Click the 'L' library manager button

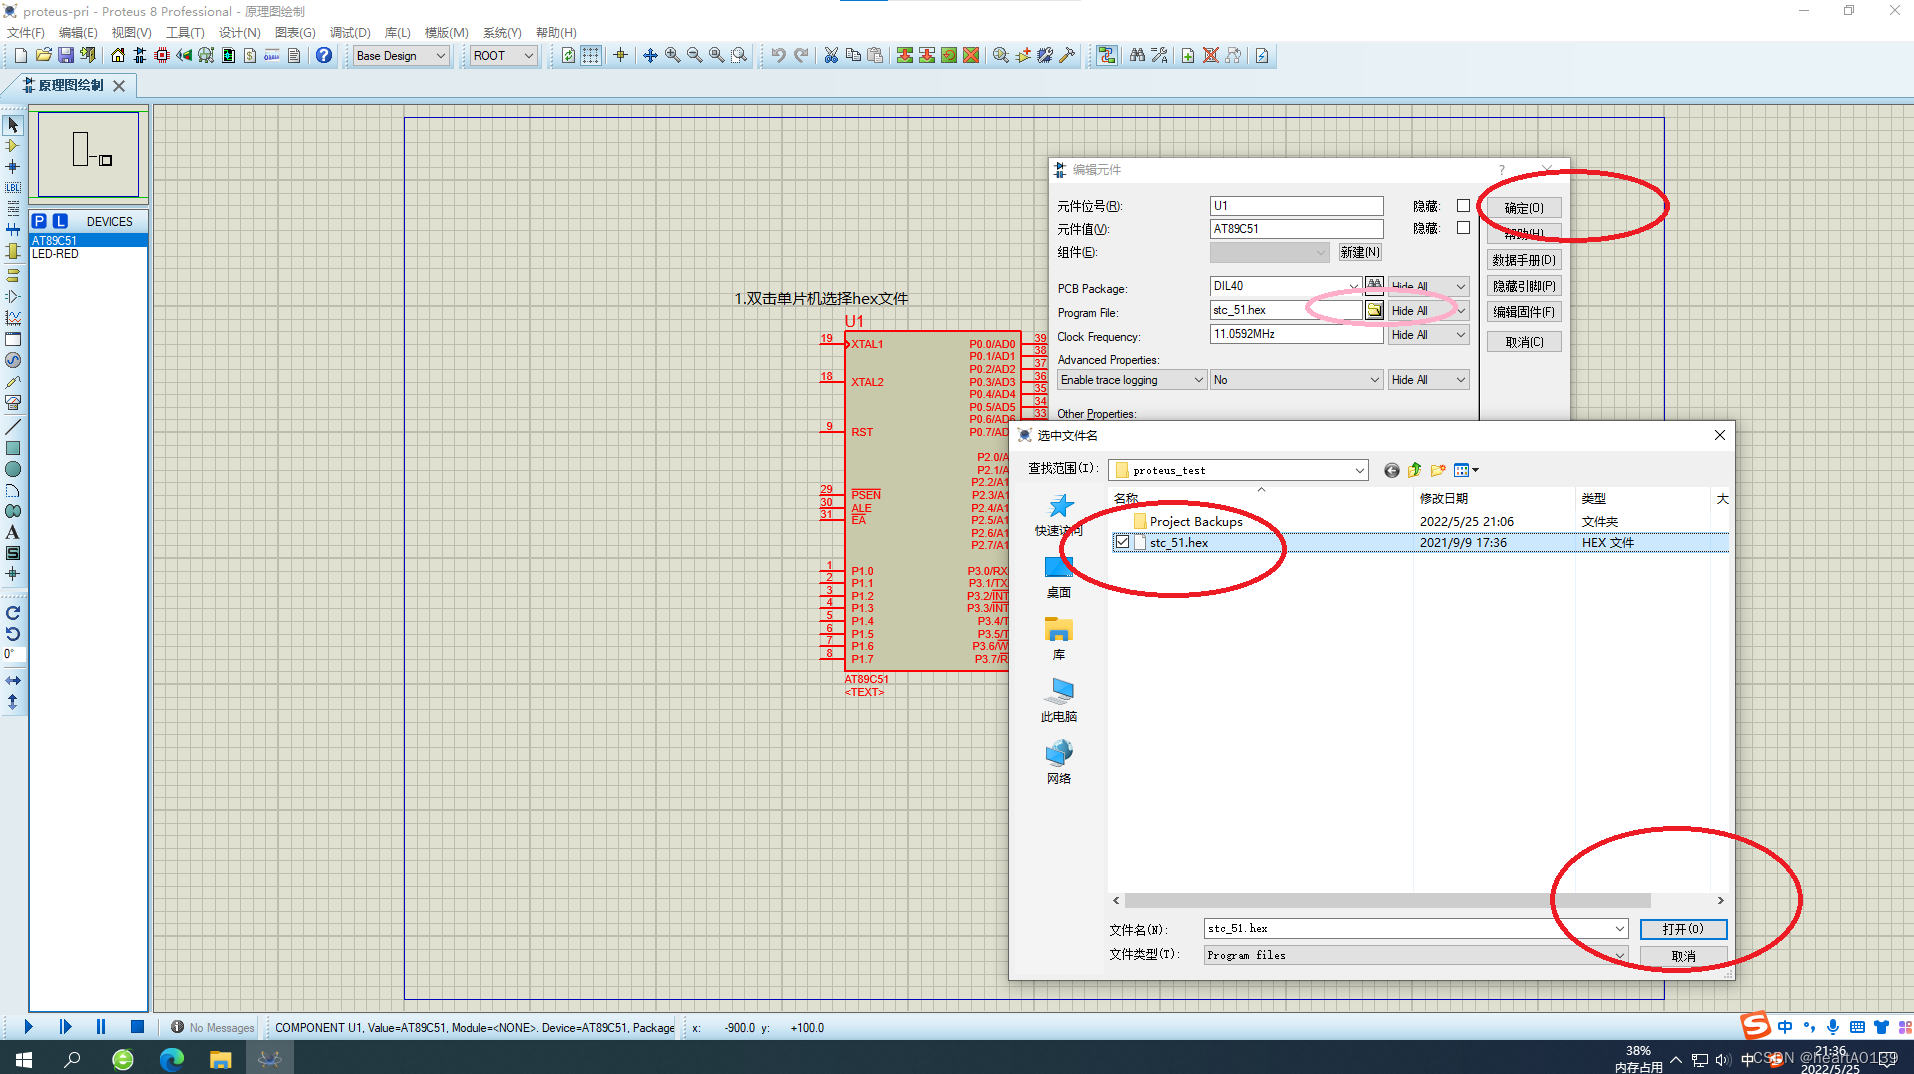pos(61,221)
